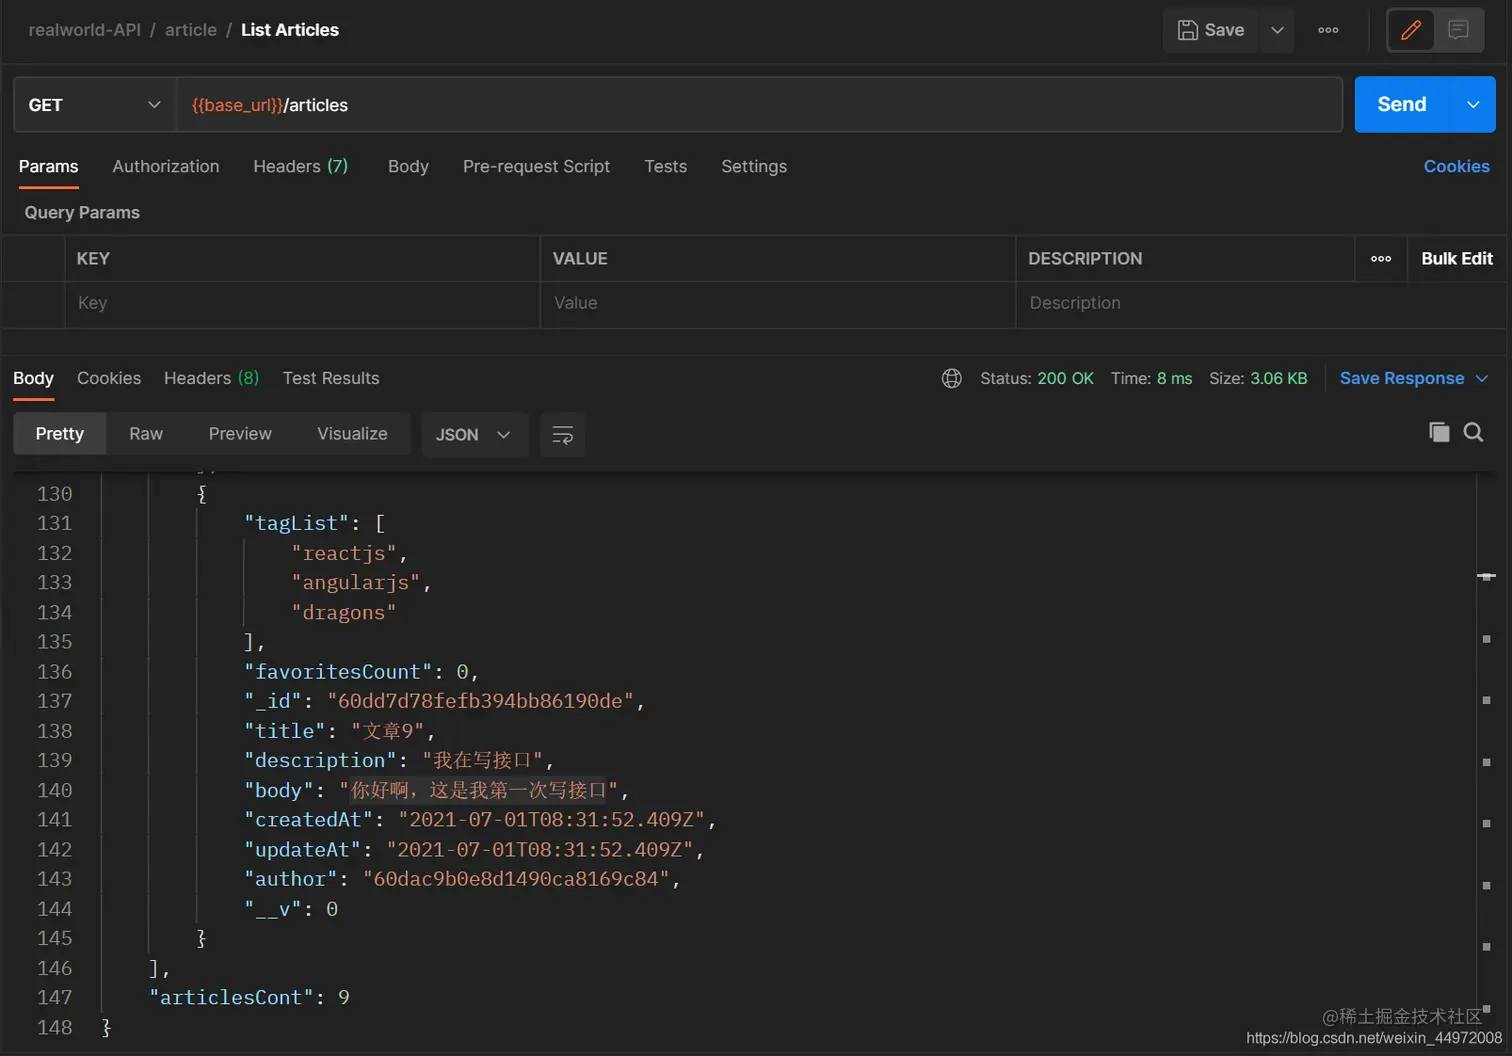Select the Pretty view
The width and height of the screenshot is (1512, 1056).
(x=60, y=434)
